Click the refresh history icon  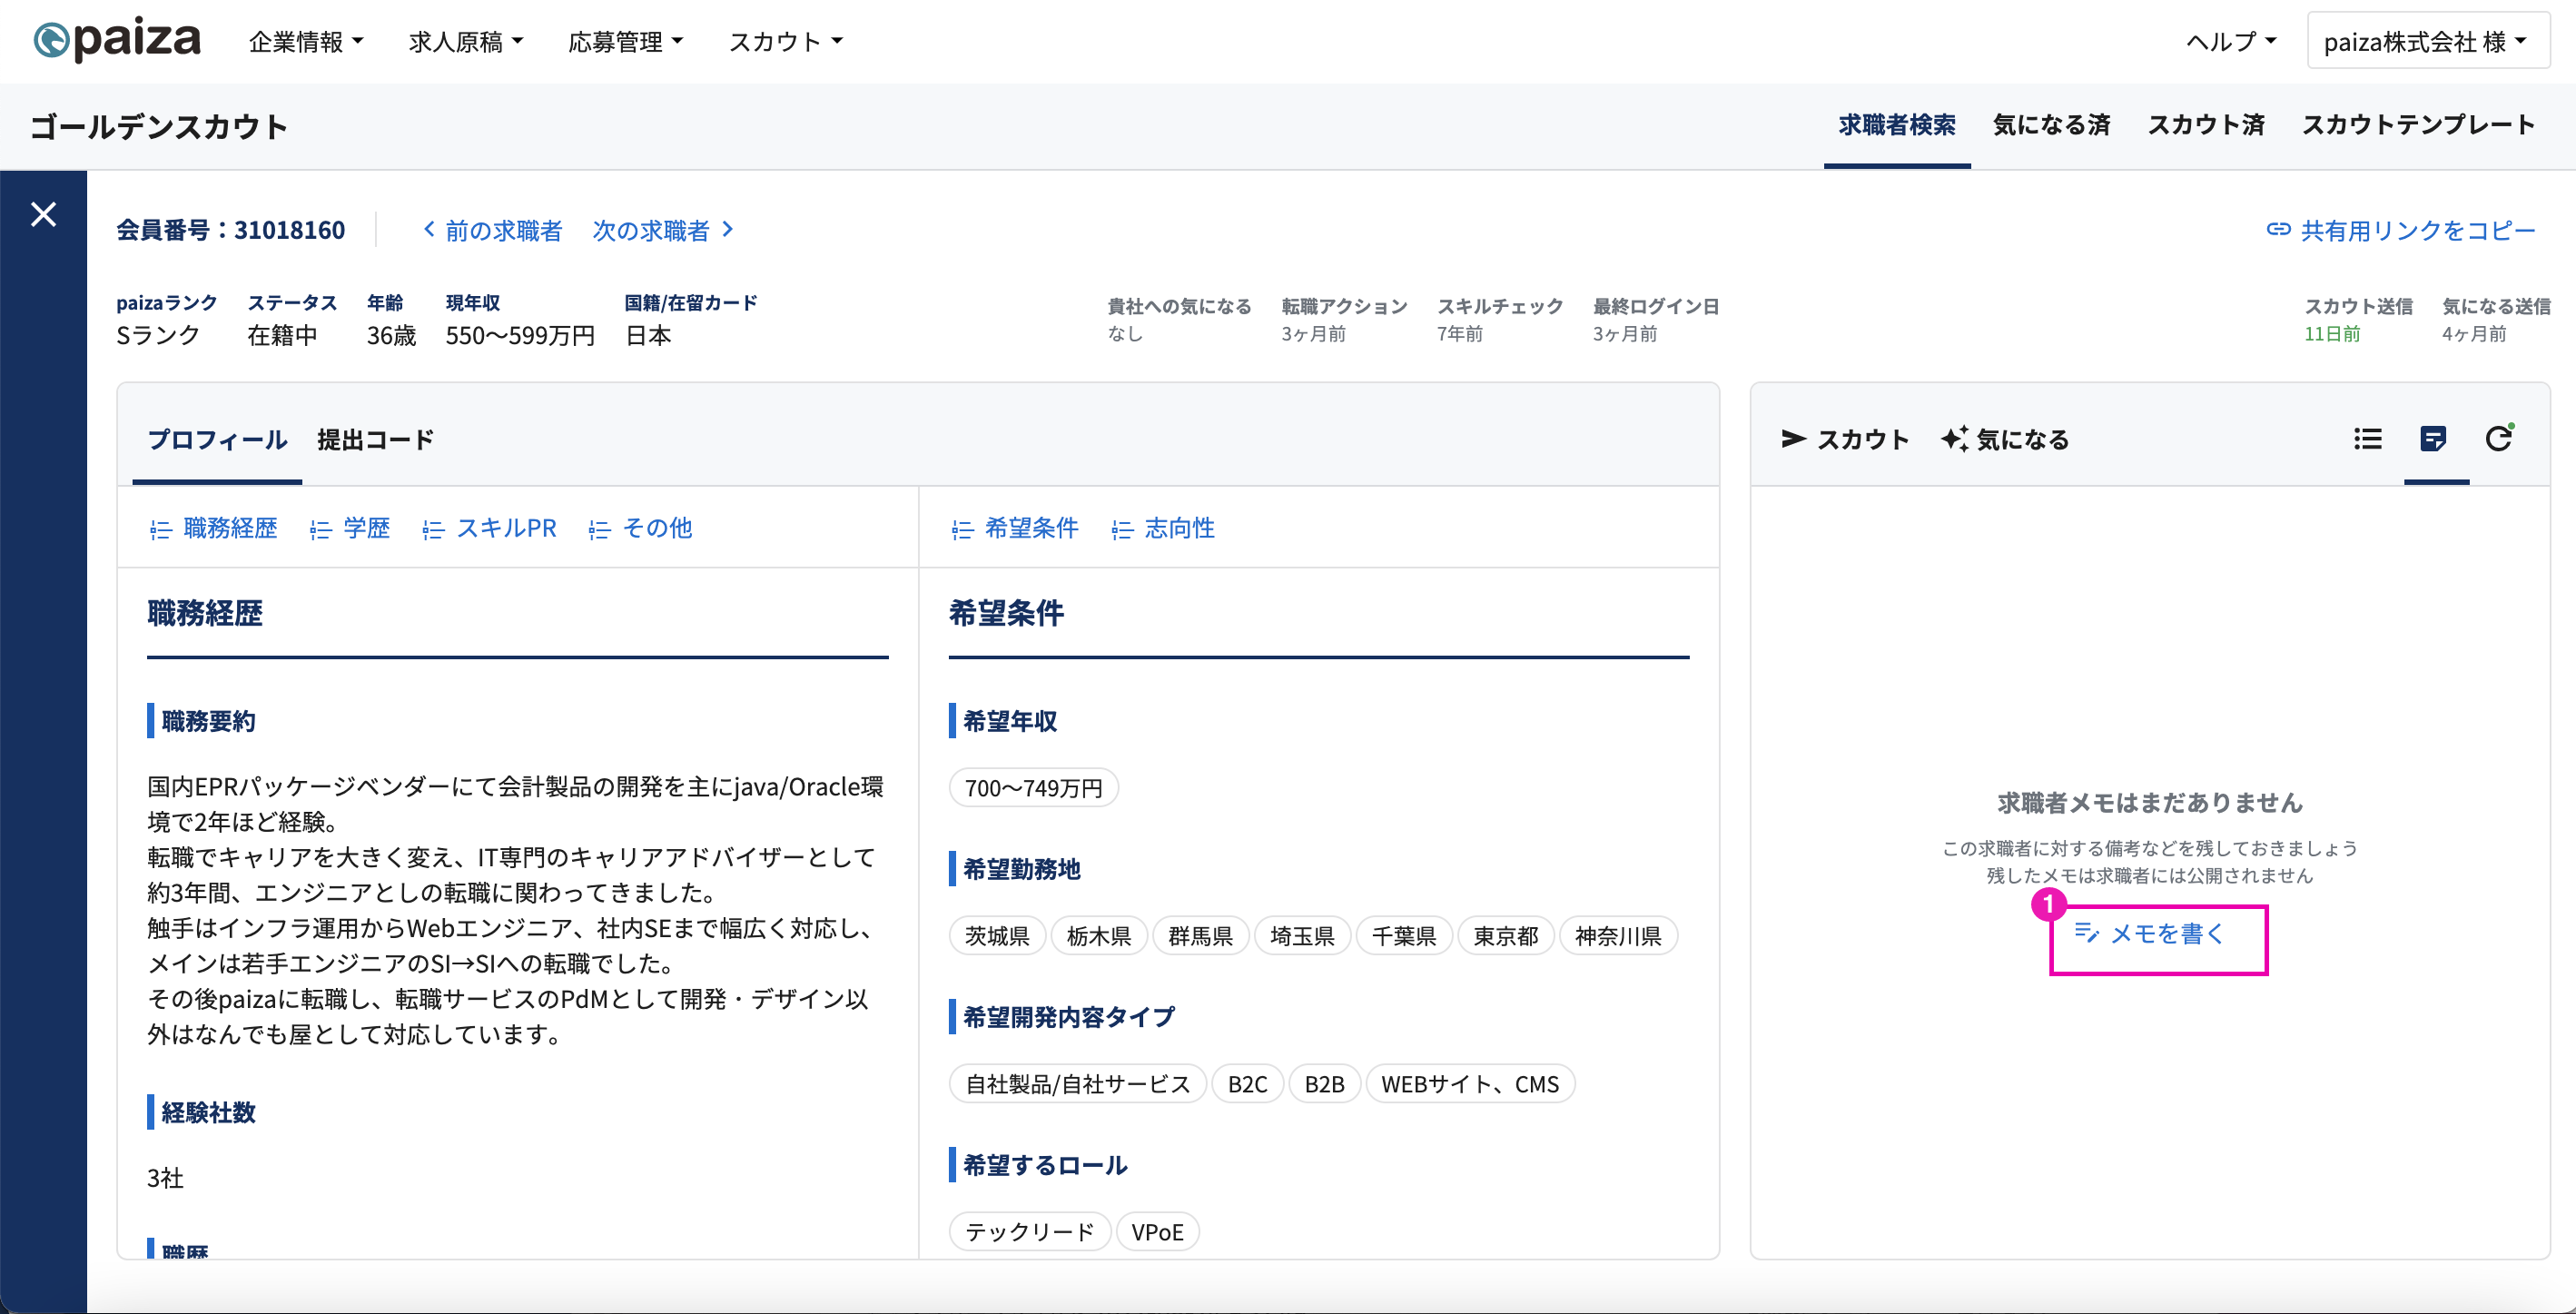point(2499,439)
